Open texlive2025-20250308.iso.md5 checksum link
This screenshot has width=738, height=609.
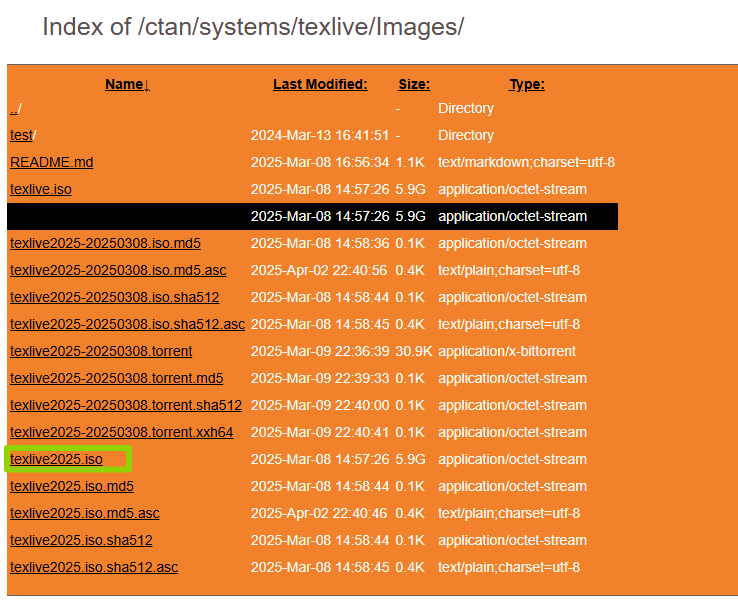105,243
